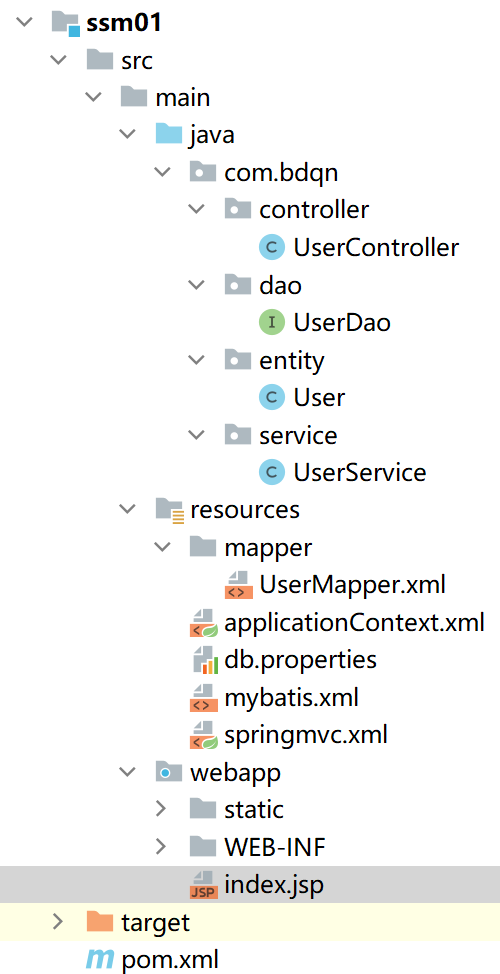Expand the static folder chevron
Viewport: 500px width, 974px height.
click(x=161, y=809)
